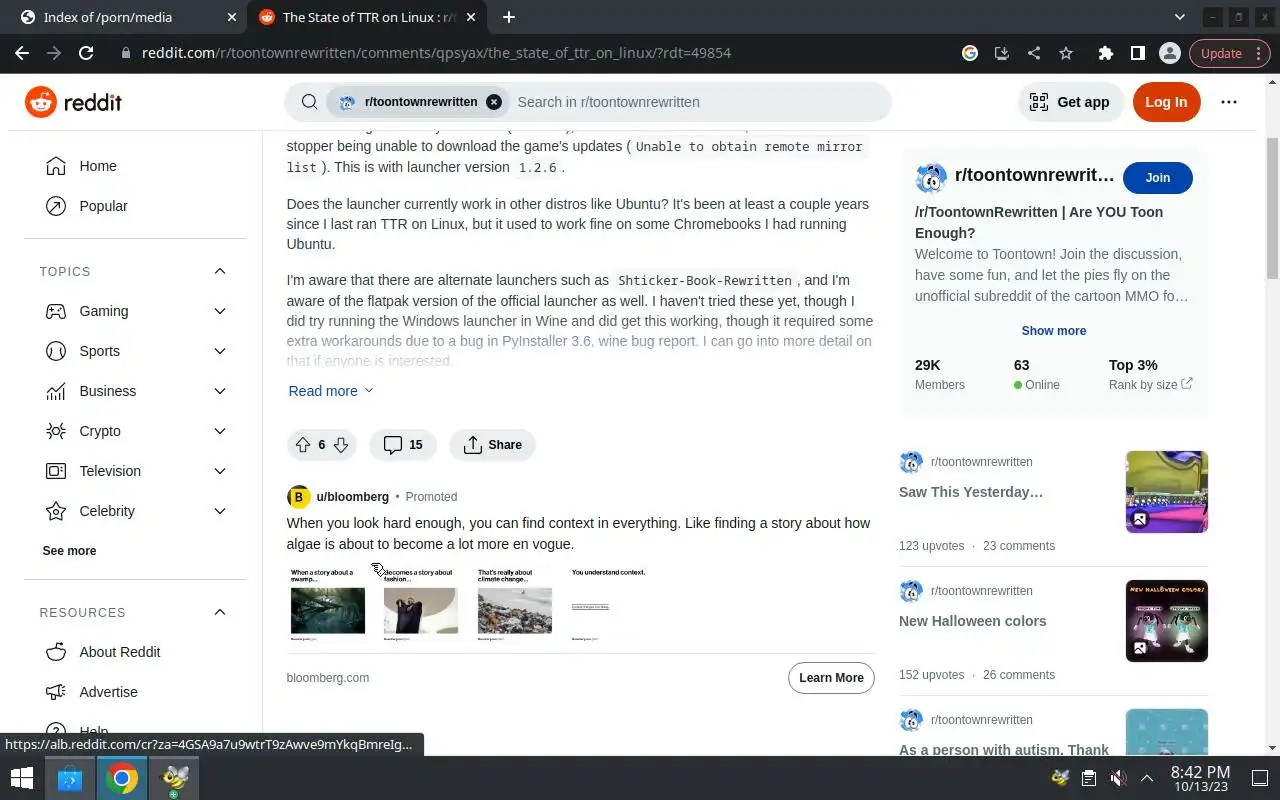The width and height of the screenshot is (1280, 800).
Task: Open the Saw This Yesterday post
Action: point(971,492)
